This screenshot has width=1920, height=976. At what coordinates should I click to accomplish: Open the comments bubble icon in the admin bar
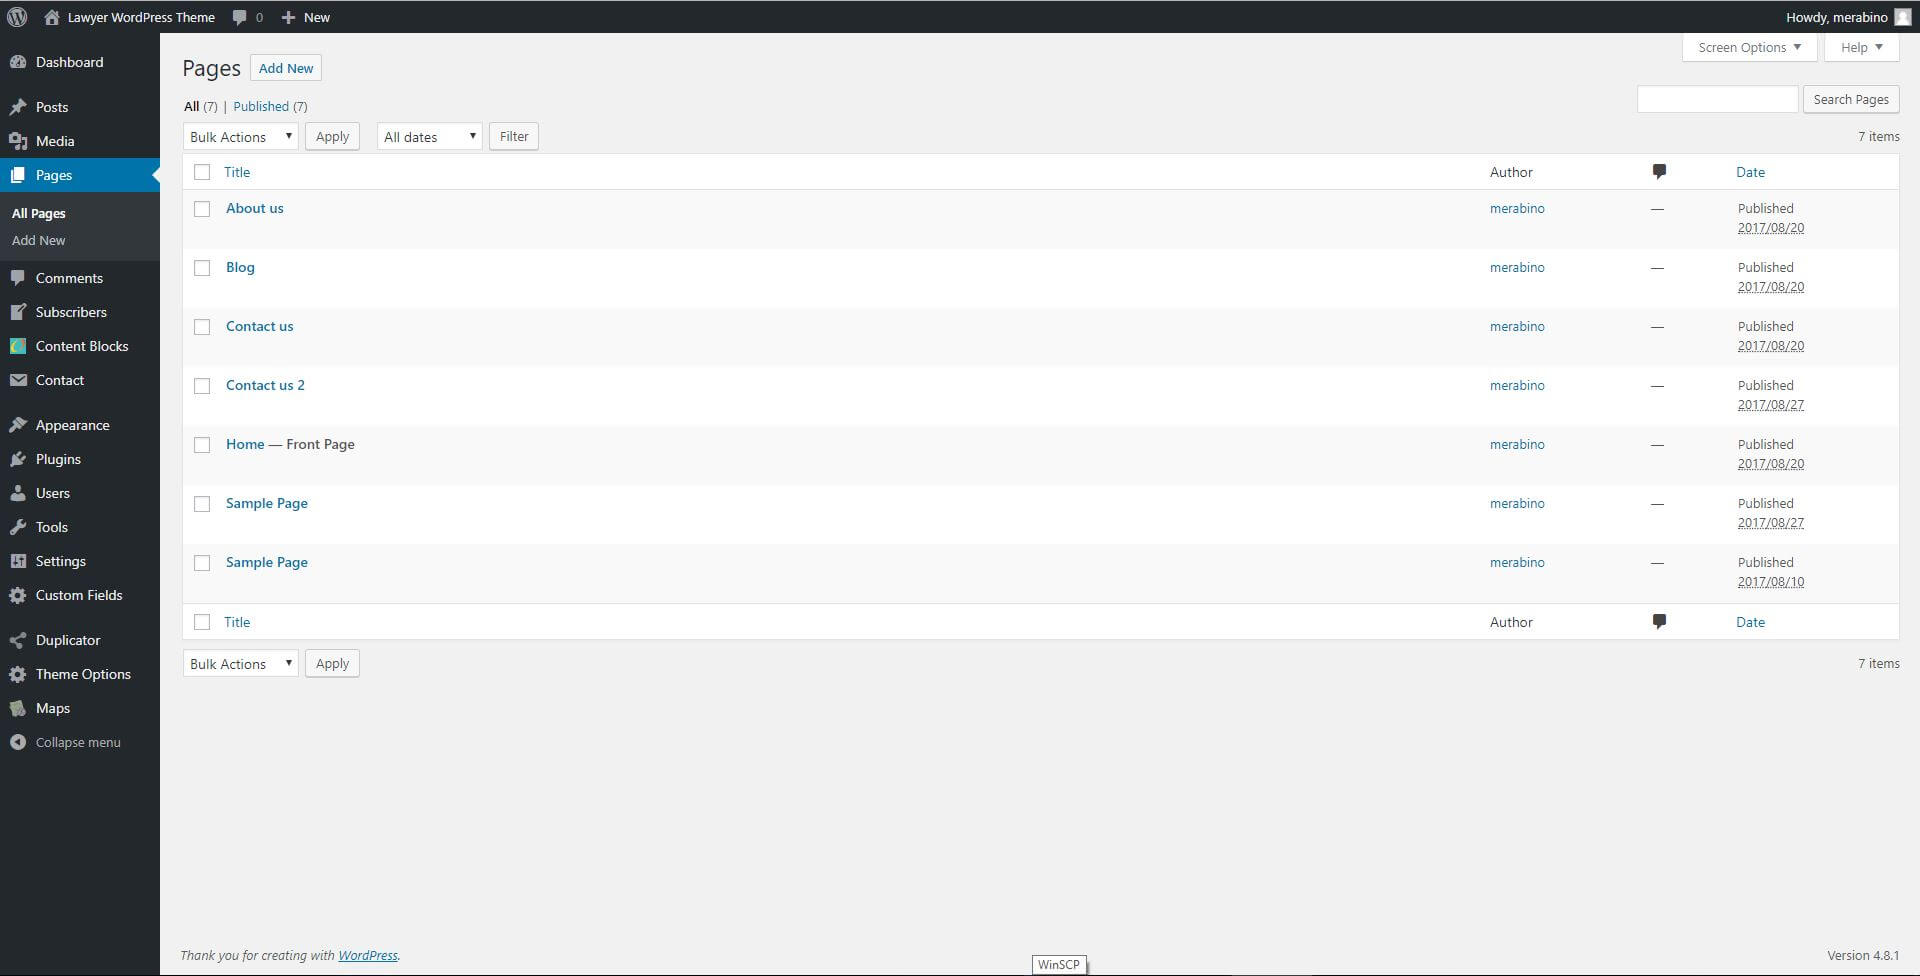pyautogui.click(x=239, y=17)
